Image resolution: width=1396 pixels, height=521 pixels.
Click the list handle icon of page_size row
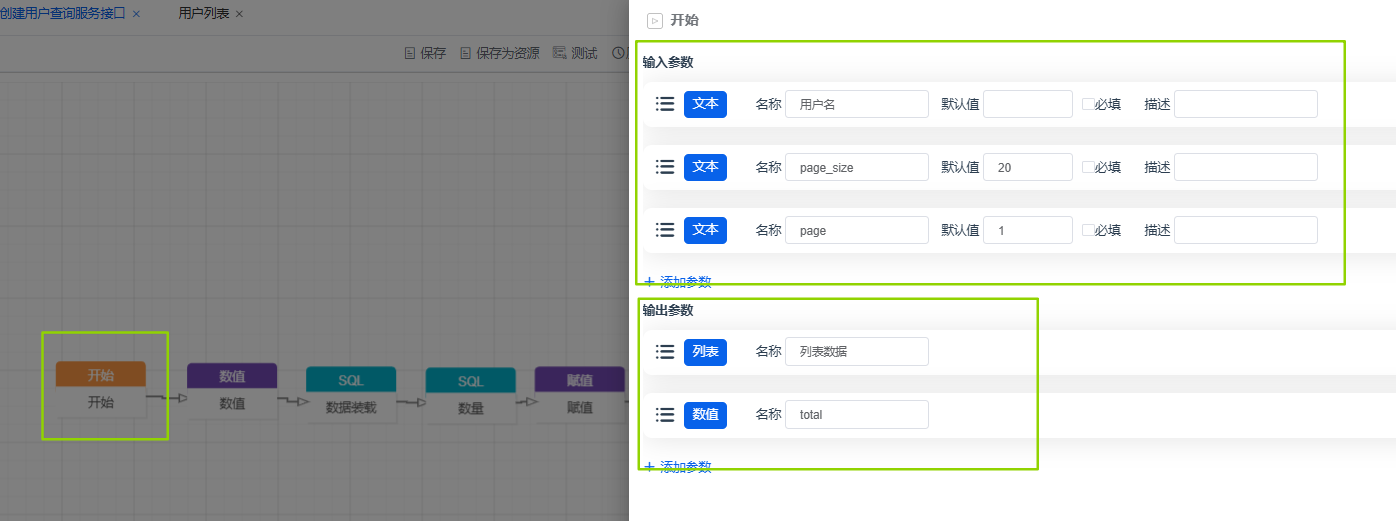(x=665, y=167)
